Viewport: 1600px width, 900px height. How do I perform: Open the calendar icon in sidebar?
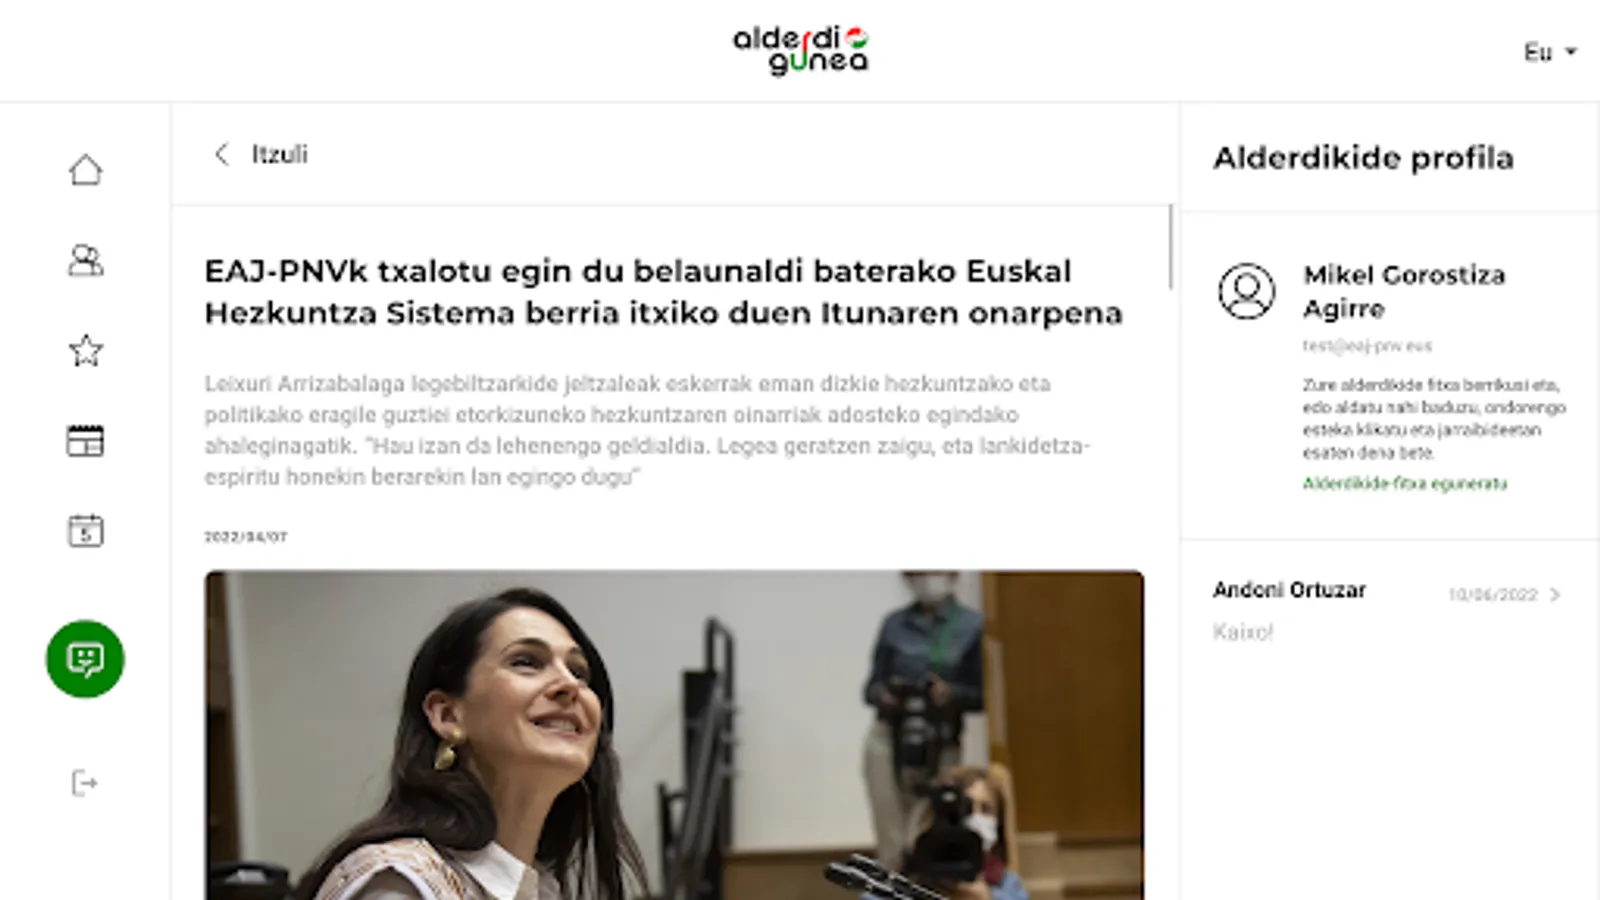coord(85,530)
